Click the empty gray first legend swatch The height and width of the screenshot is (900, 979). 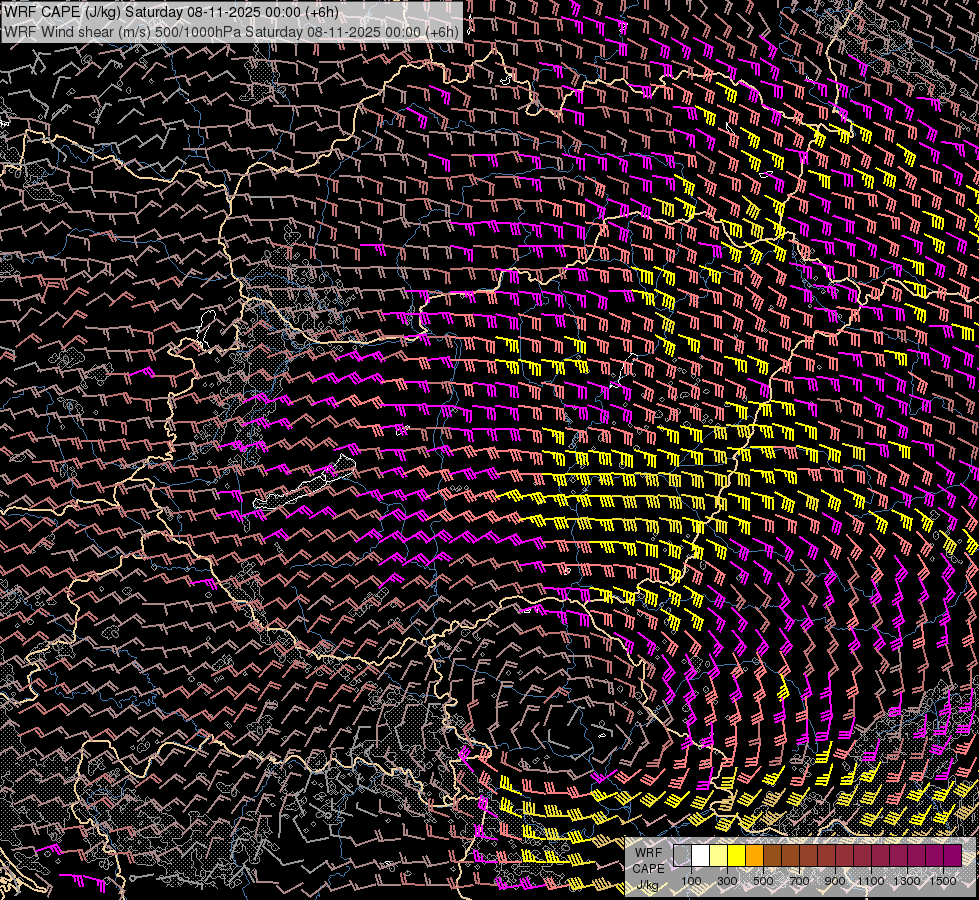(682, 856)
